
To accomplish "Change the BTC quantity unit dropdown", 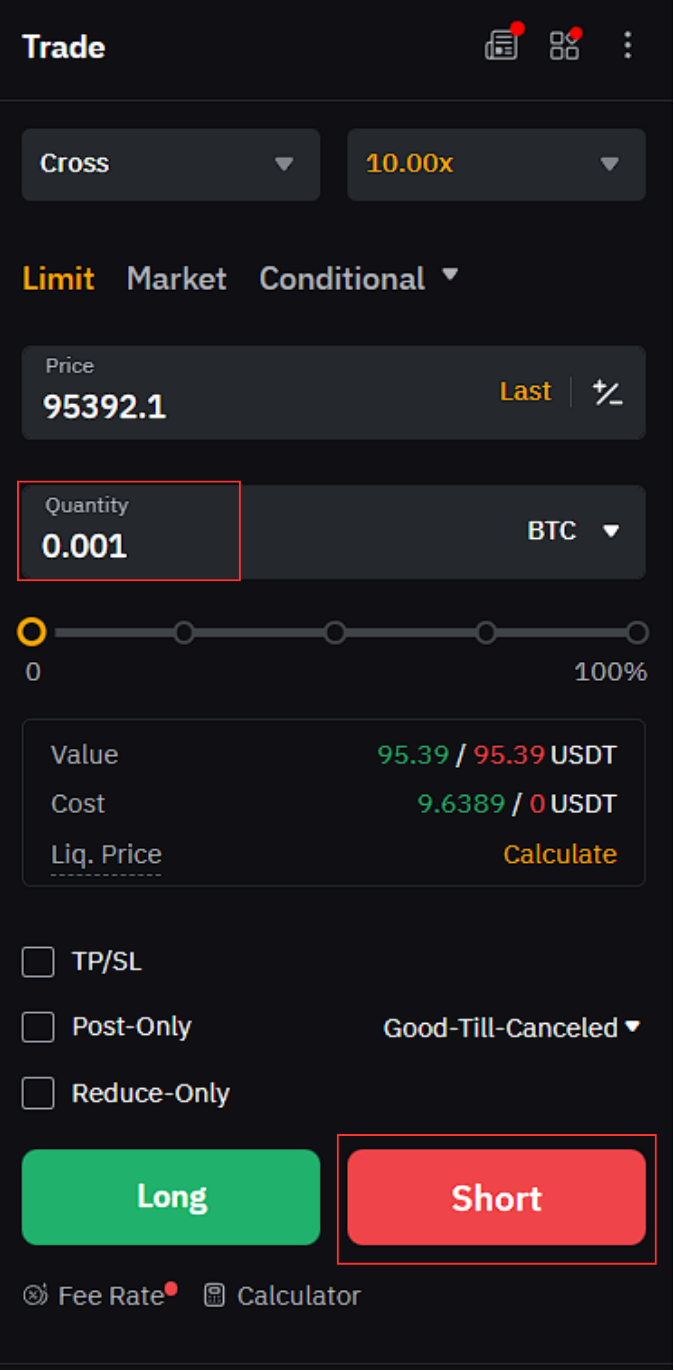I will click(x=574, y=531).
